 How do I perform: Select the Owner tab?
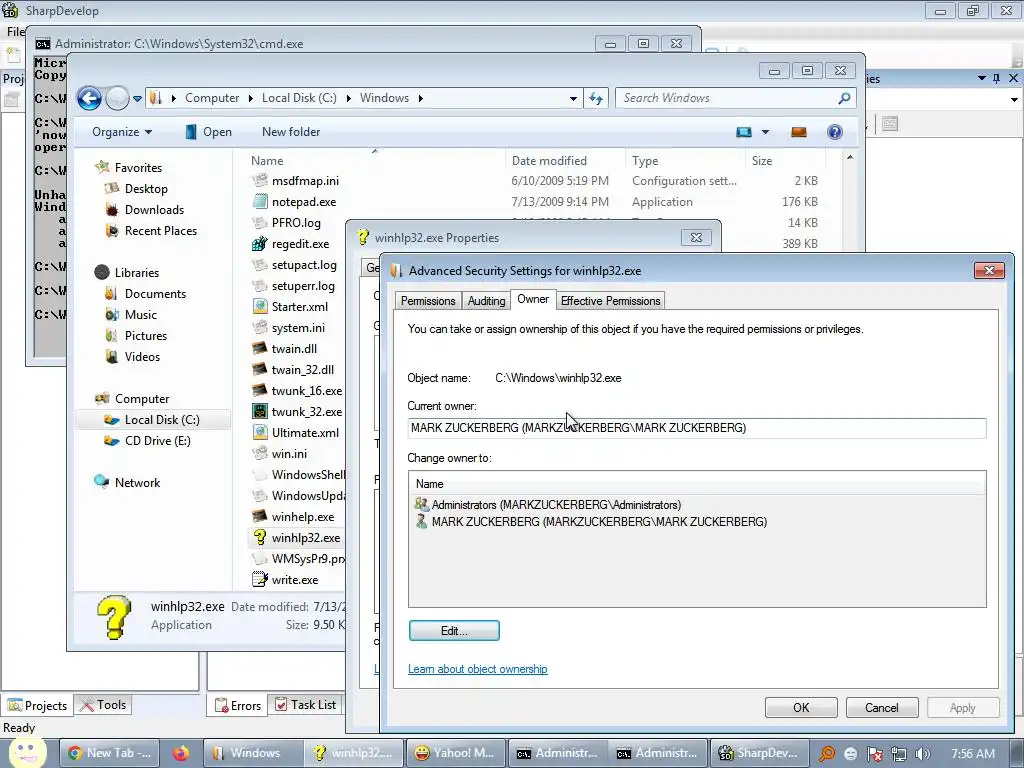tap(533, 299)
